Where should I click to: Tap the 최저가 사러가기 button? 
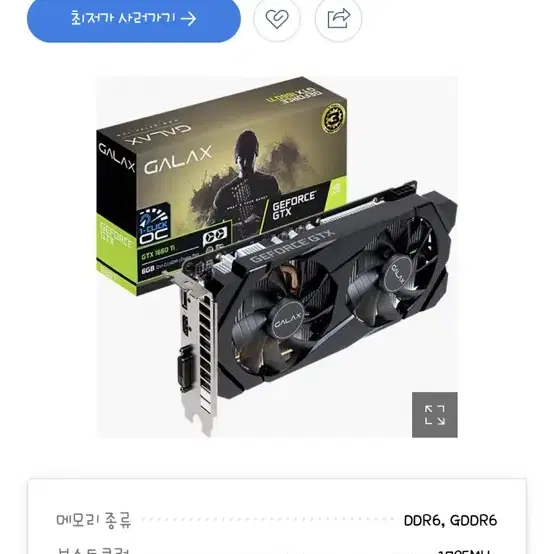pos(134,19)
